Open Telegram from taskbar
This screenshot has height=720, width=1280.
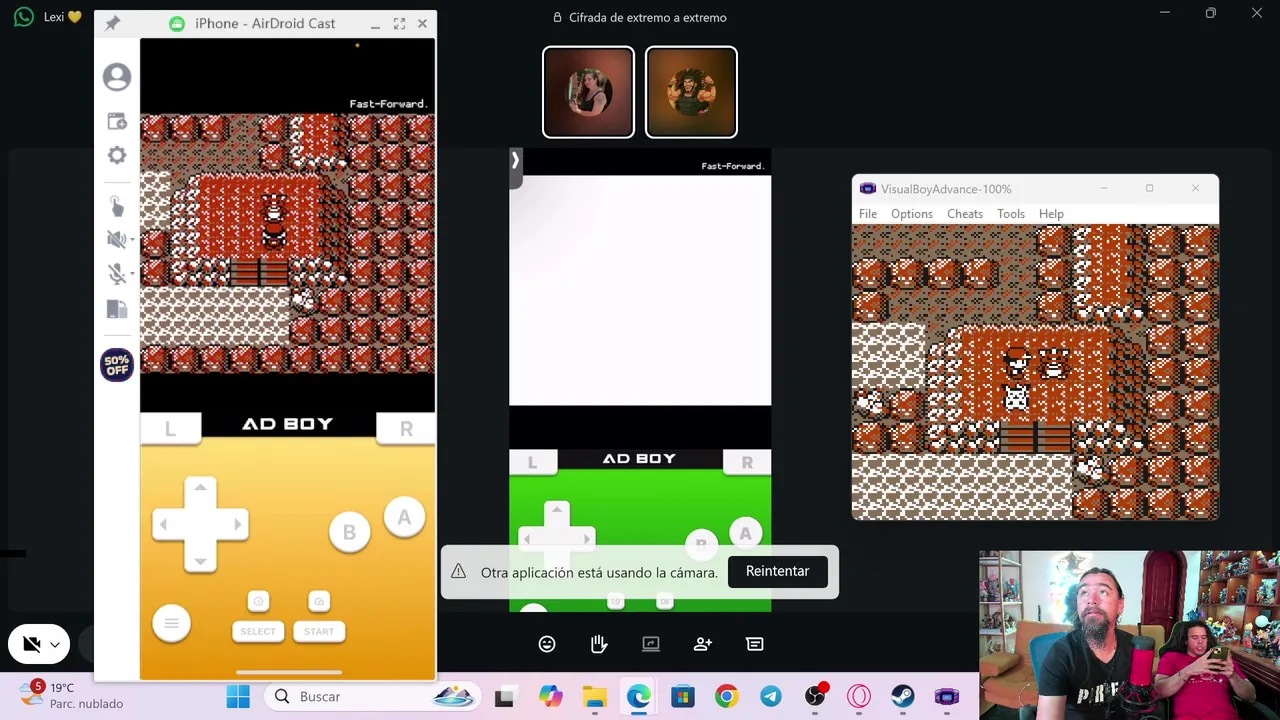771,697
